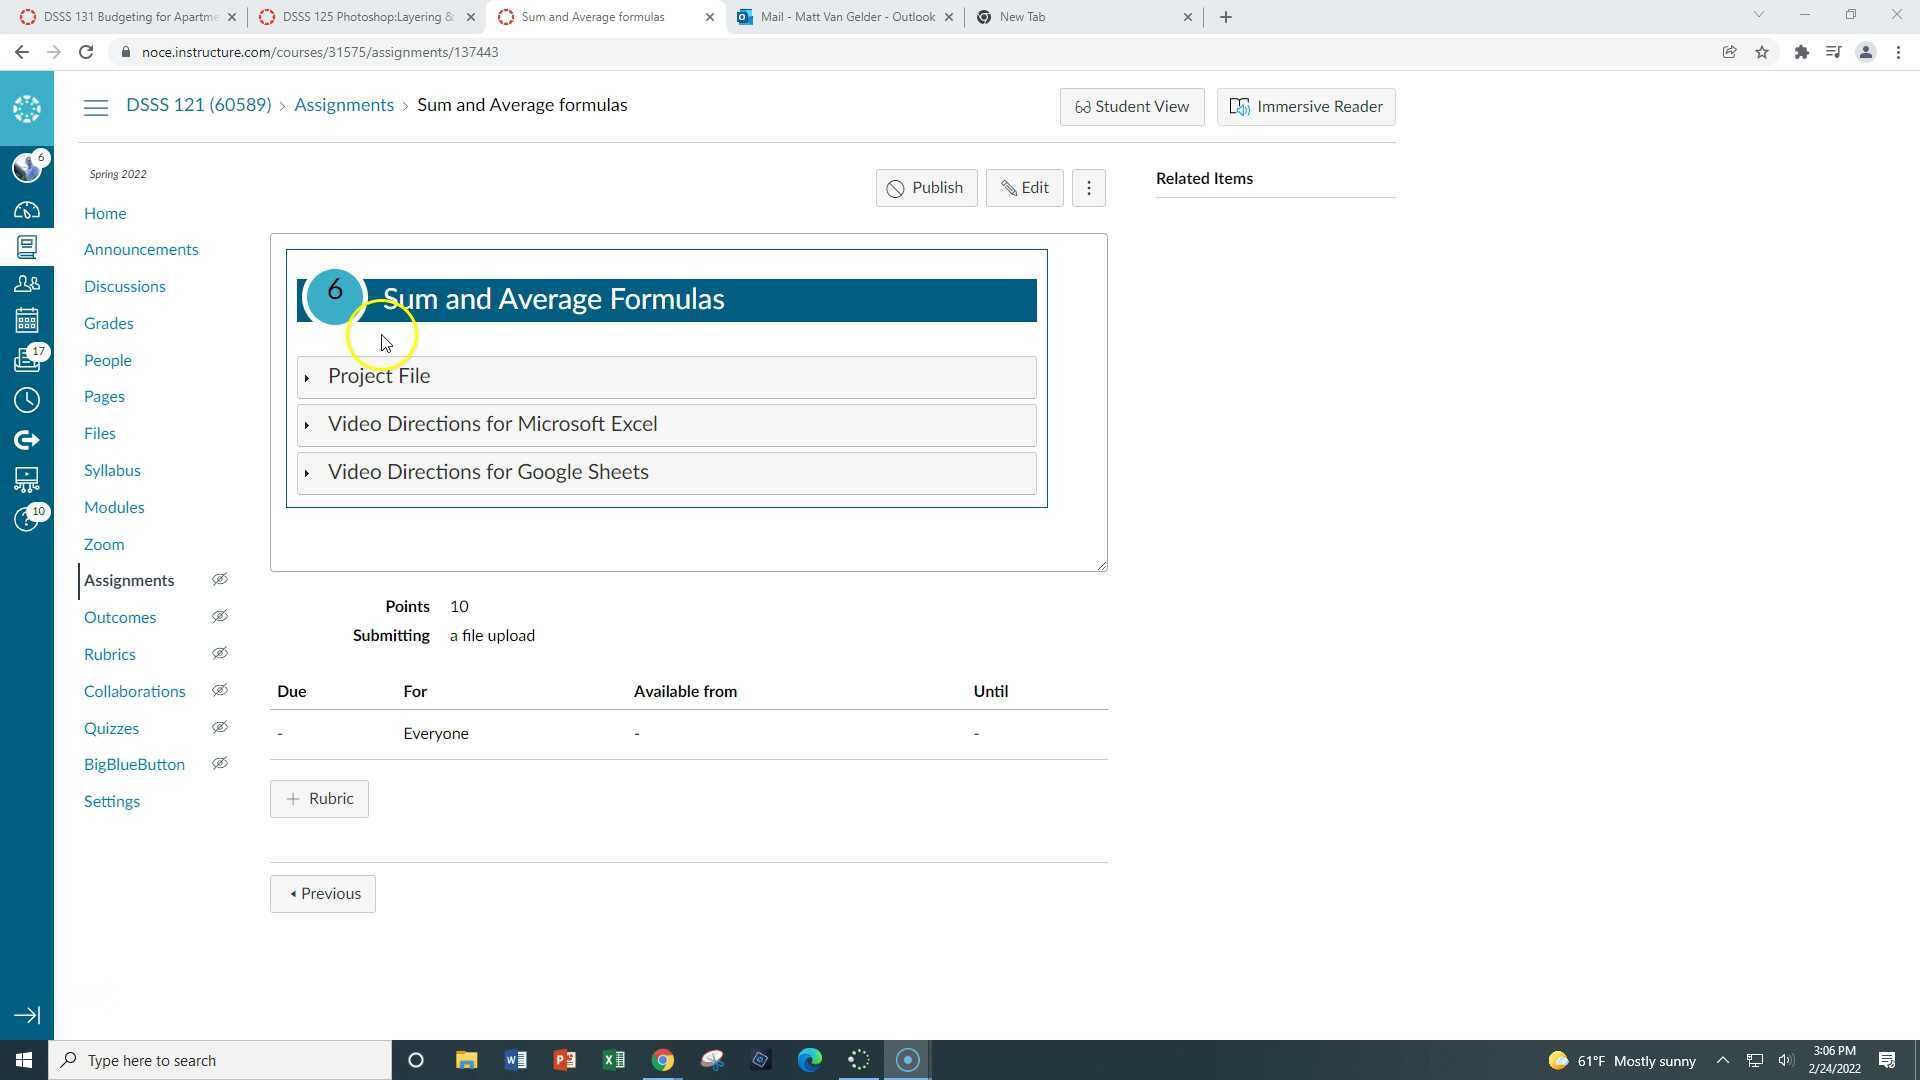Open the Calendar icon in global navigation
The image size is (1920, 1080).
coord(27,321)
